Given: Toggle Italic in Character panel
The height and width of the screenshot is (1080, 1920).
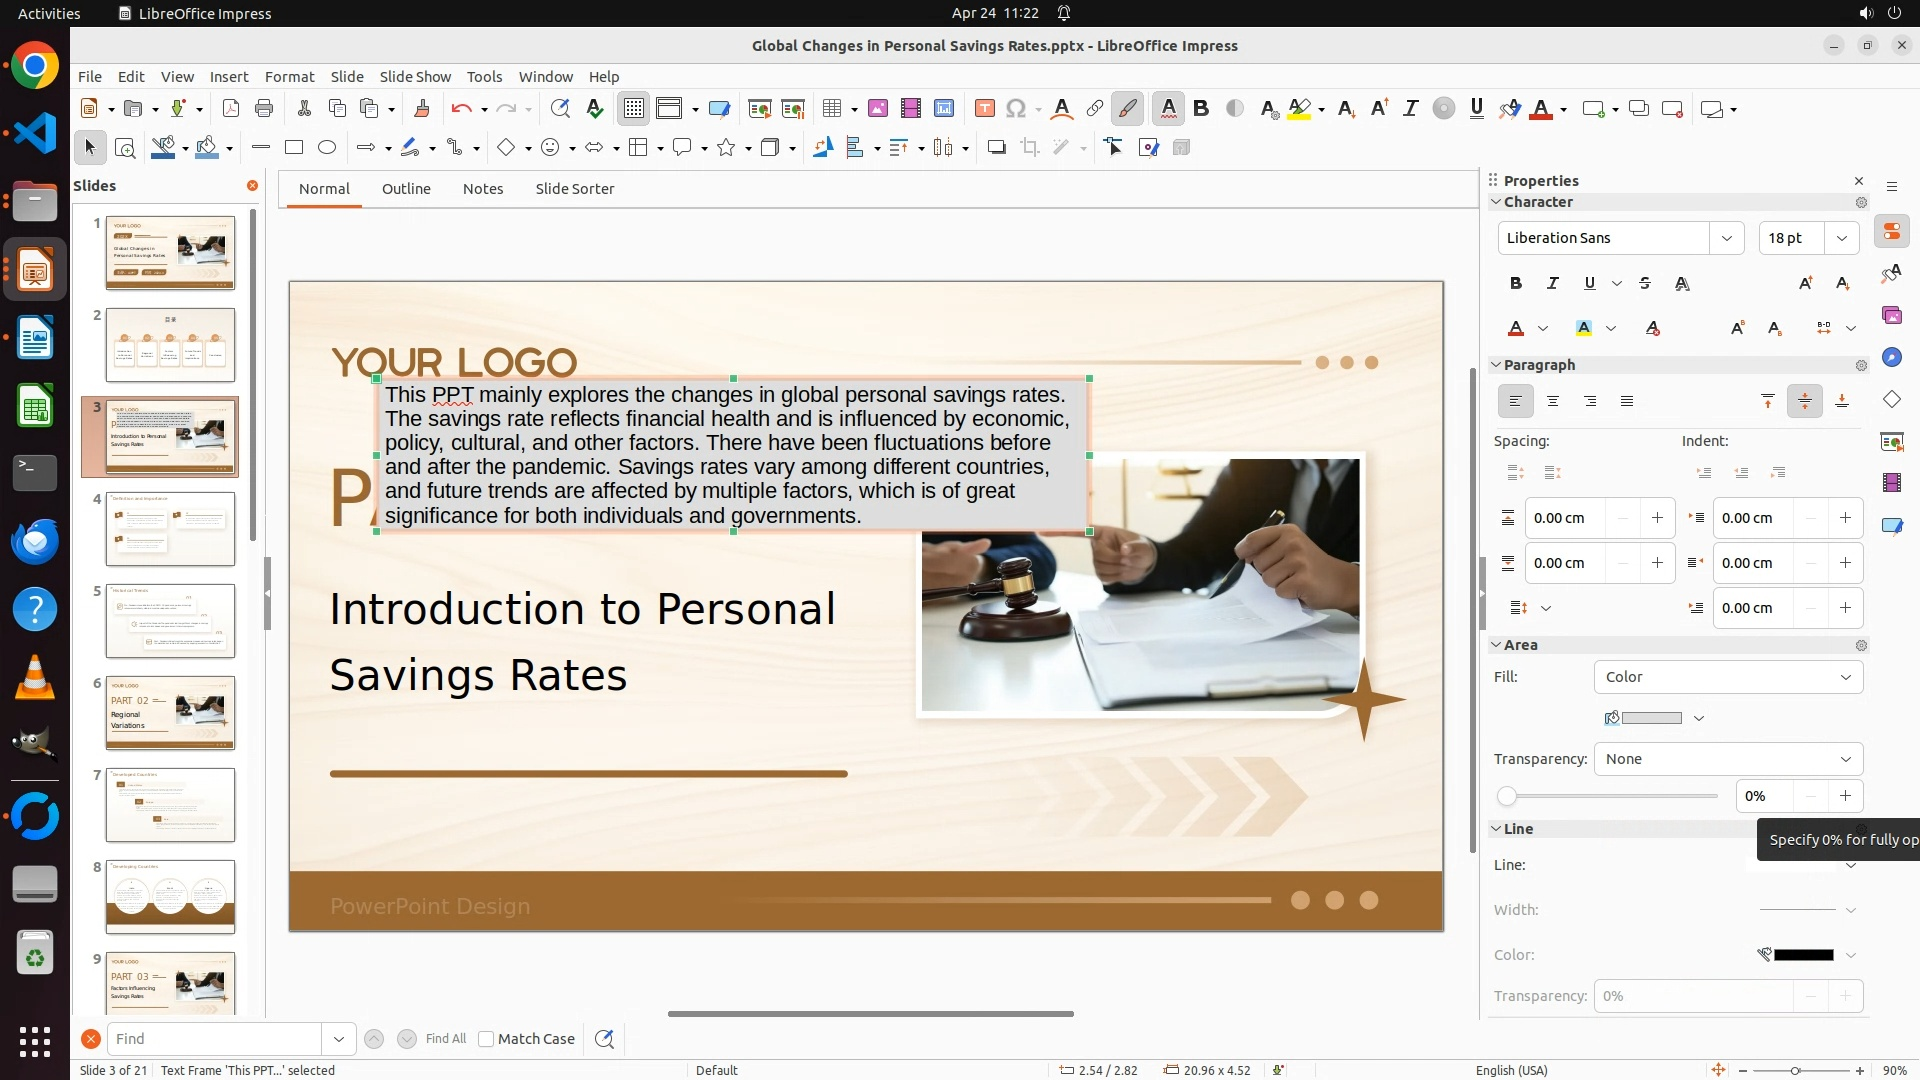Looking at the screenshot, I should (1552, 284).
